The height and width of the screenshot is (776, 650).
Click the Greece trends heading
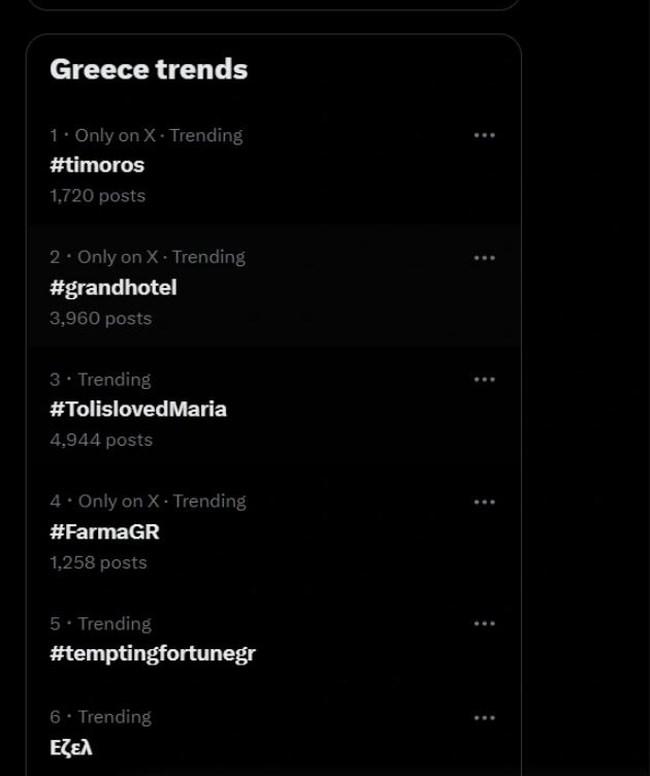[x=148, y=69]
